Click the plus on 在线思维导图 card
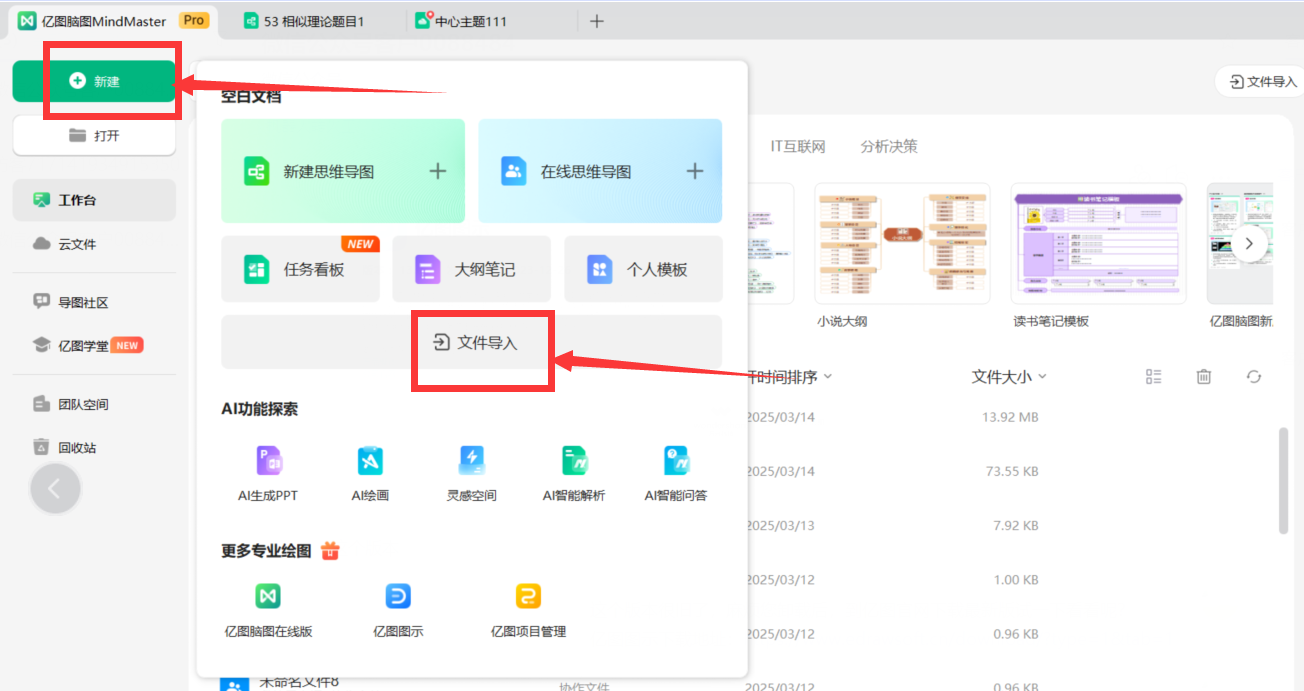Viewport: 1304px width, 691px height. click(695, 171)
